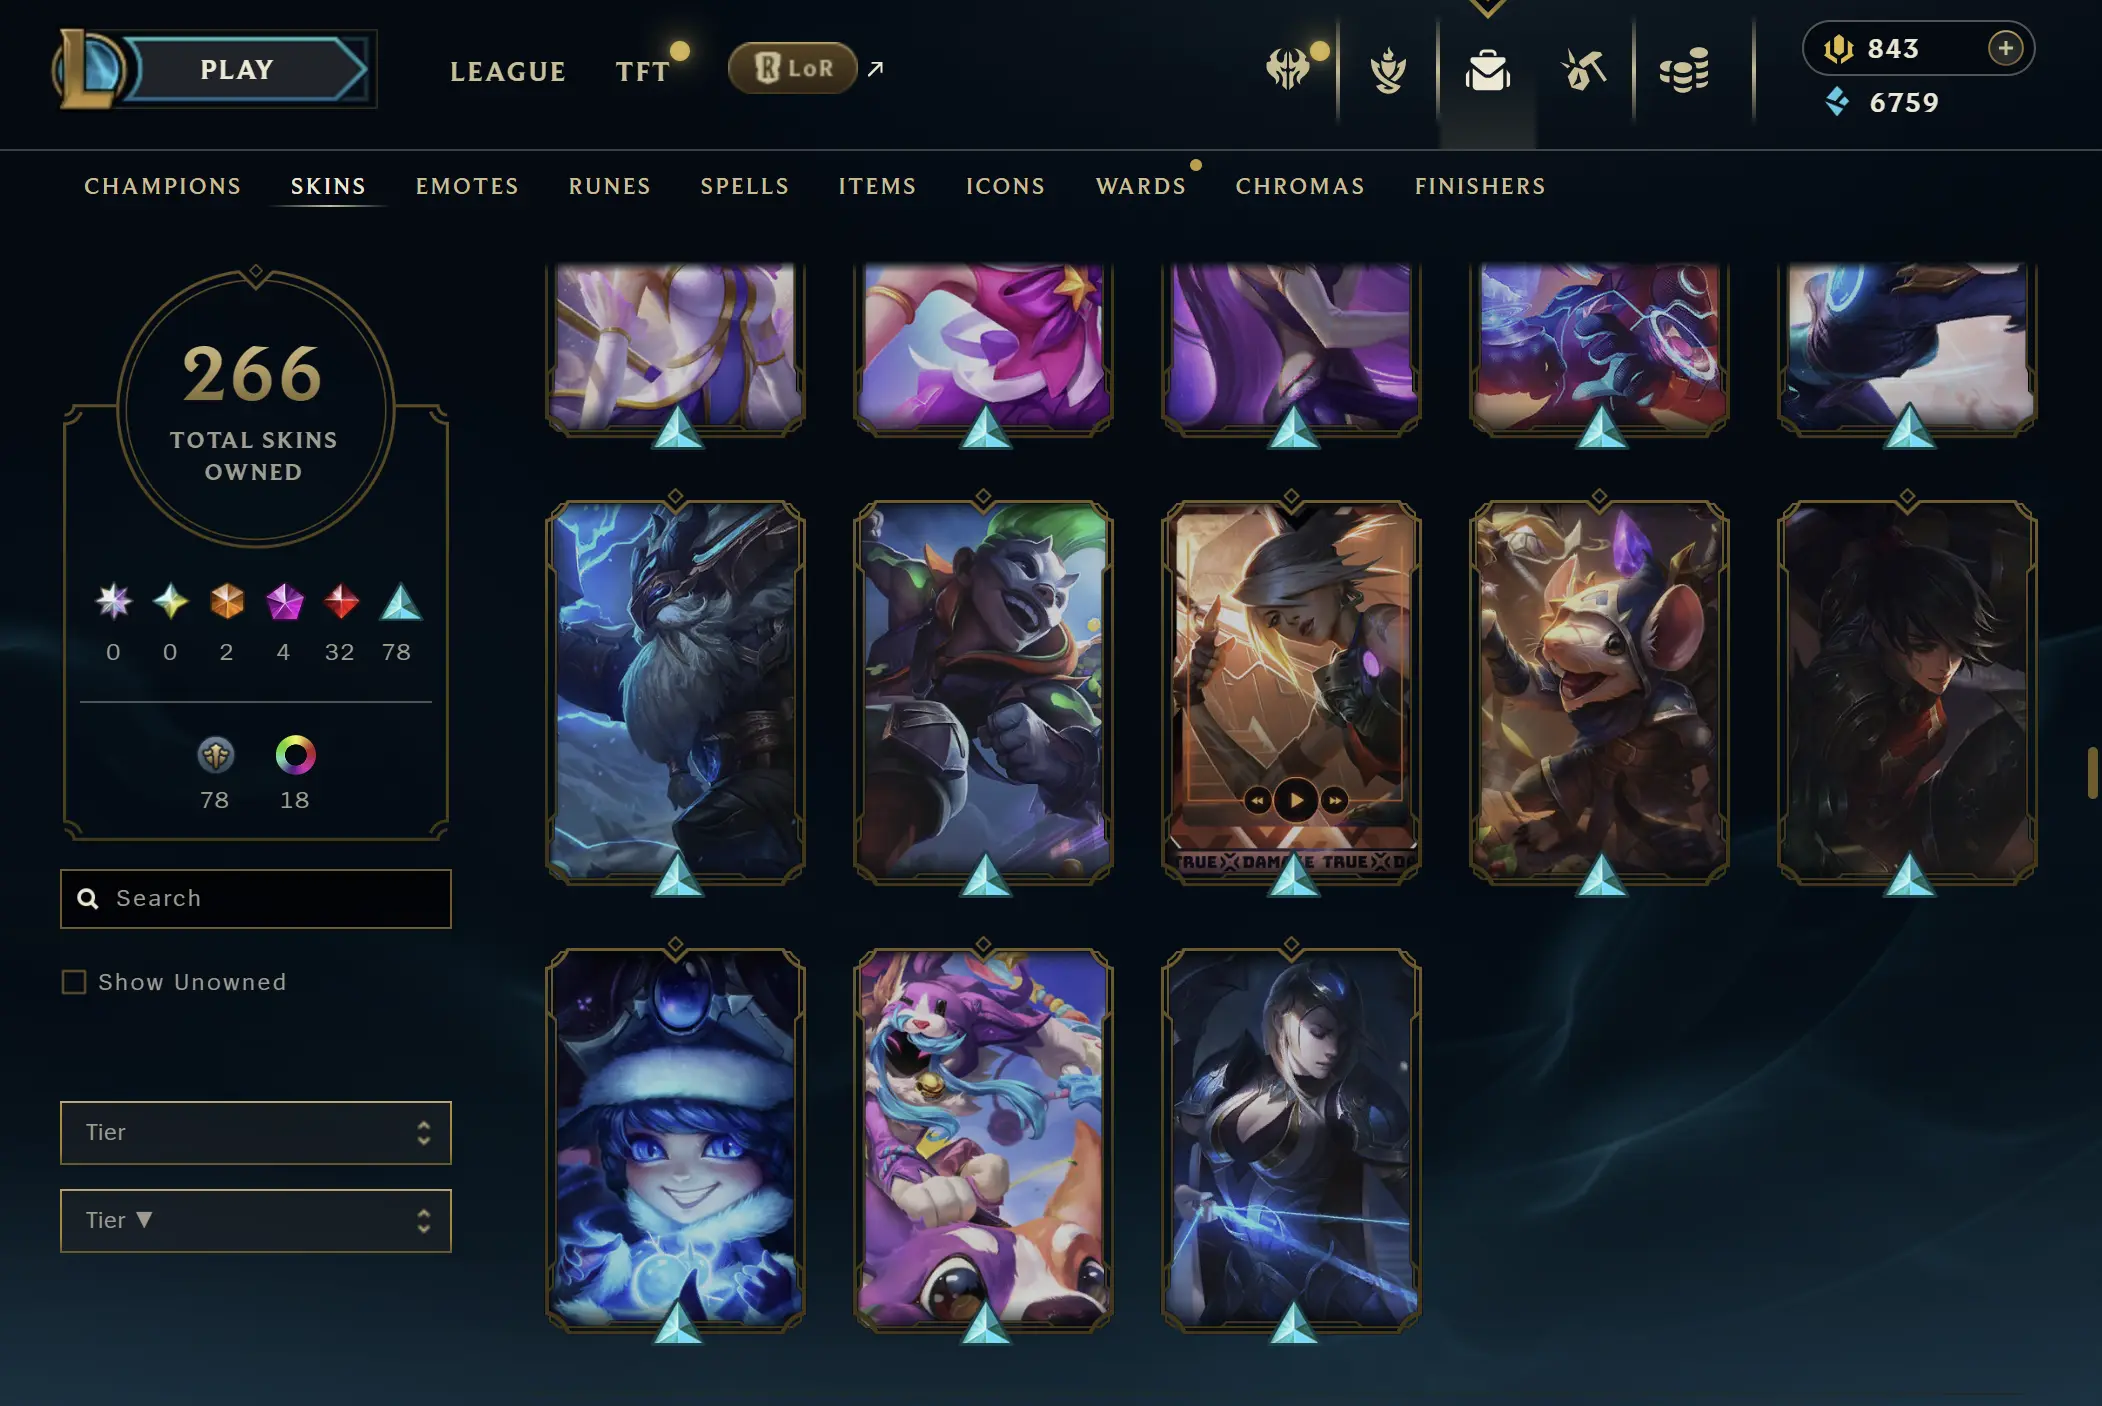Open the Profile laurel icon
The height and width of the screenshot is (1406, 2102).
coord(1388,71)
